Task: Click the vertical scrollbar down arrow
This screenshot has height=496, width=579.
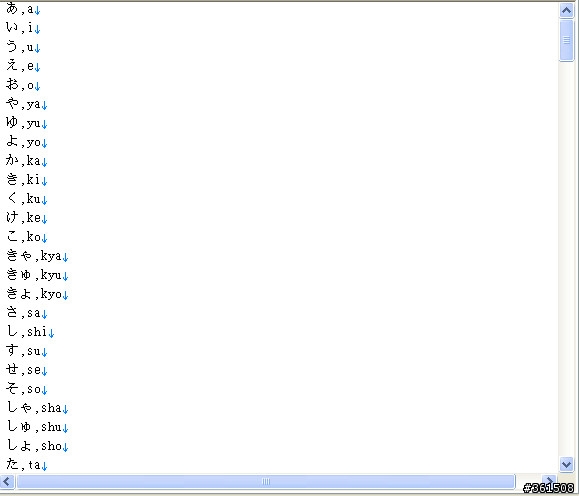Action: coord(566,464)
